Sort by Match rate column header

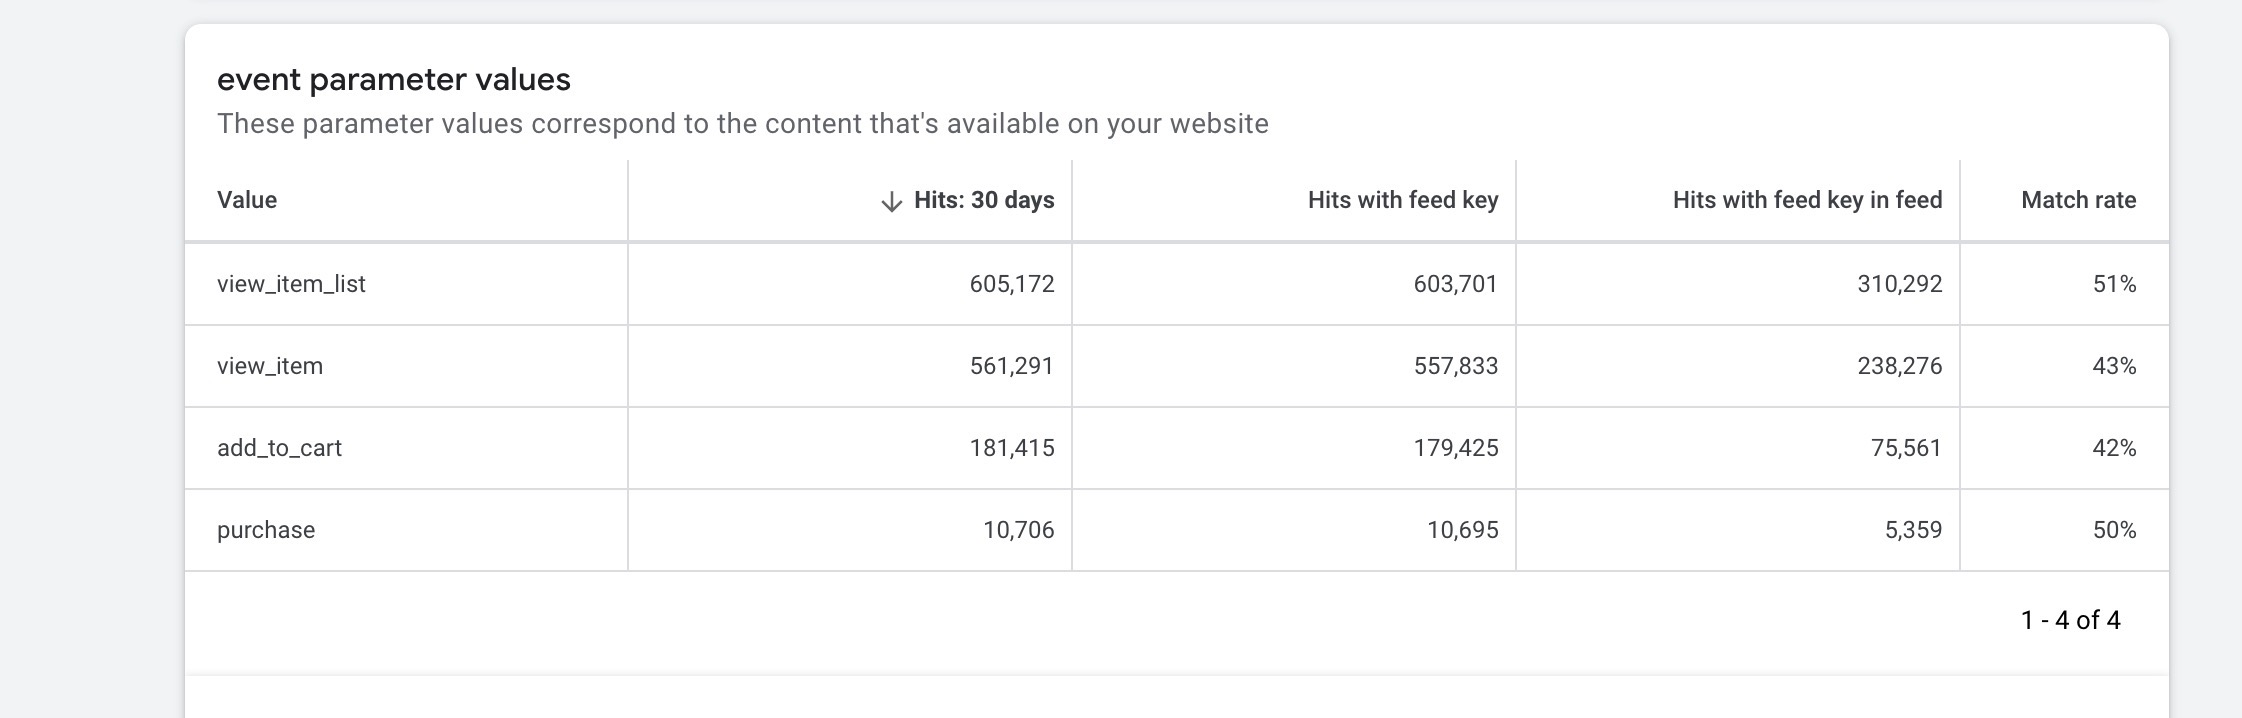(x=2078, y=200)
